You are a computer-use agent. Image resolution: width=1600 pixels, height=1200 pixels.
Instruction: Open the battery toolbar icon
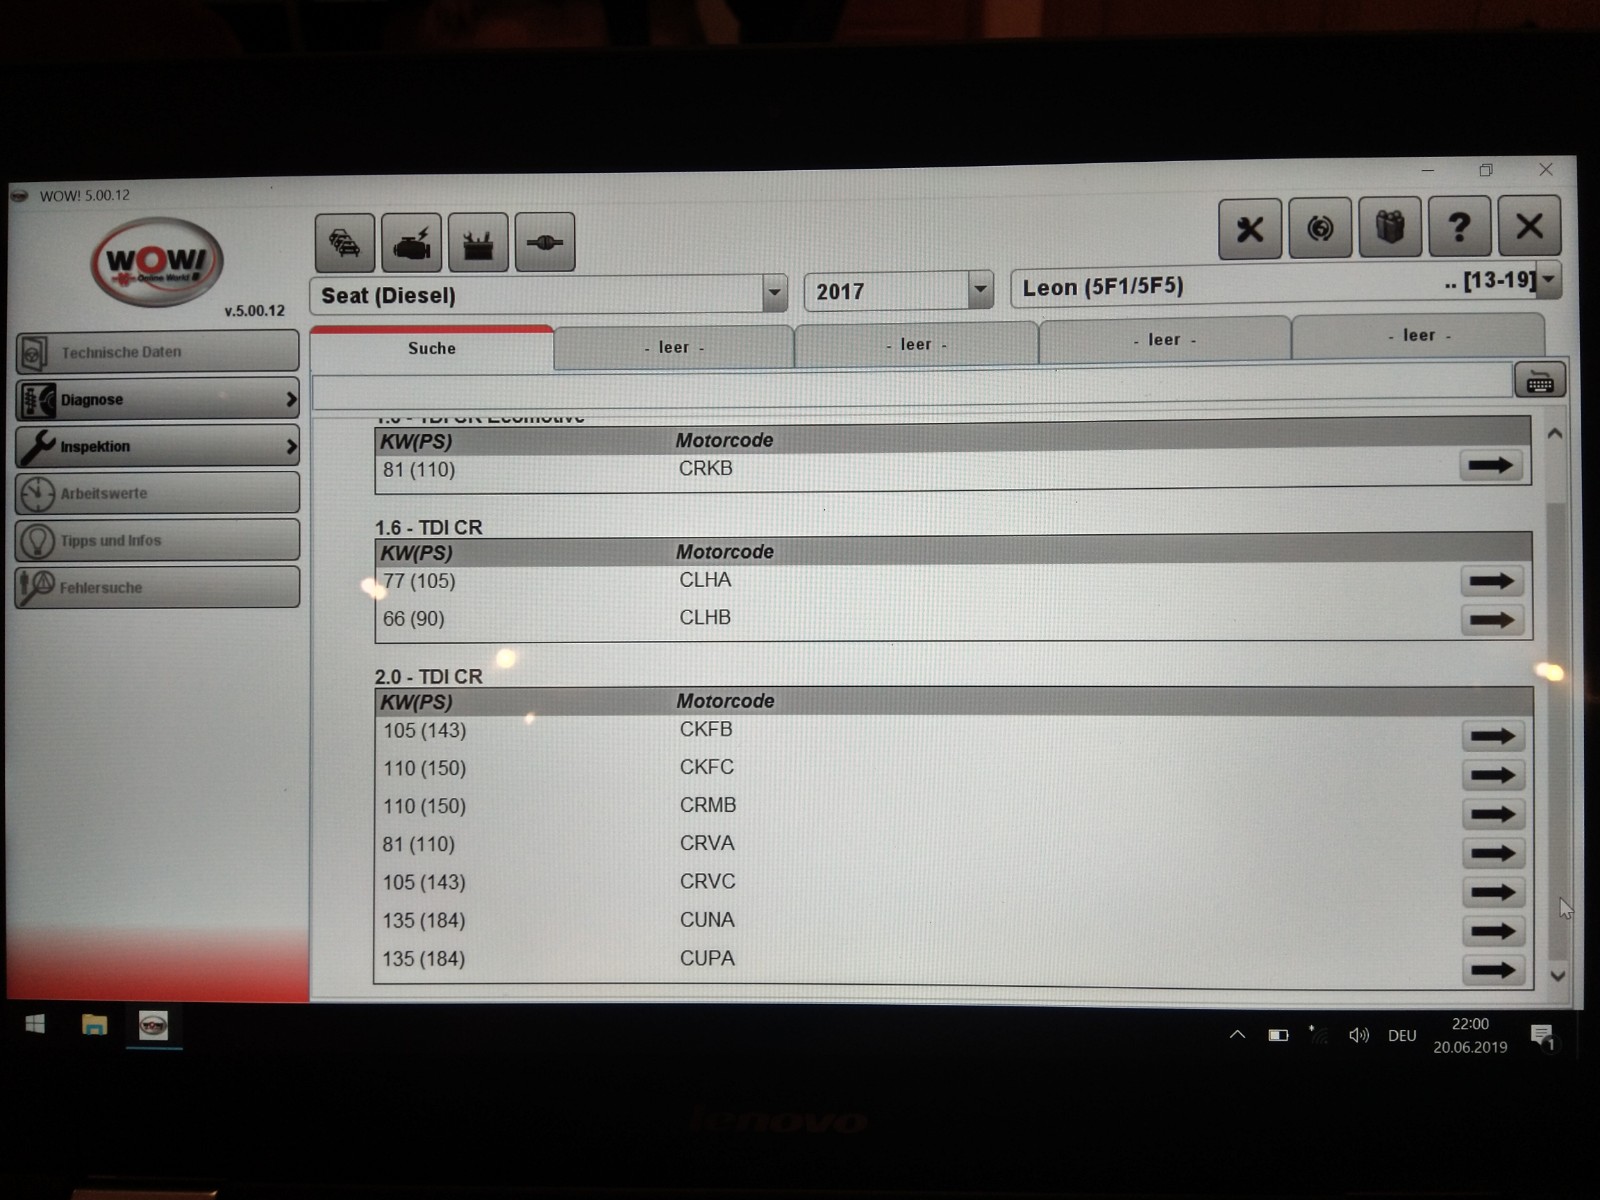click(x=478, y=242)
